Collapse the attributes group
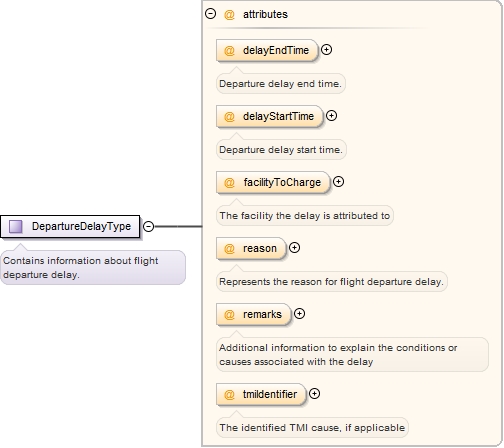 point(210,14)
